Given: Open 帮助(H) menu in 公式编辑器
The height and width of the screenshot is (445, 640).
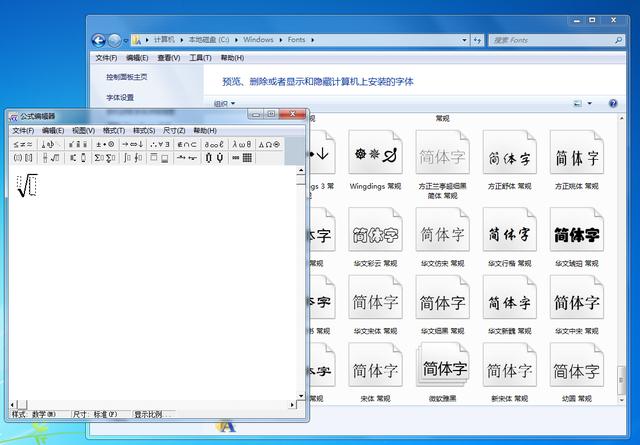Looking at the screenshot, I should (x=205, y=131).
